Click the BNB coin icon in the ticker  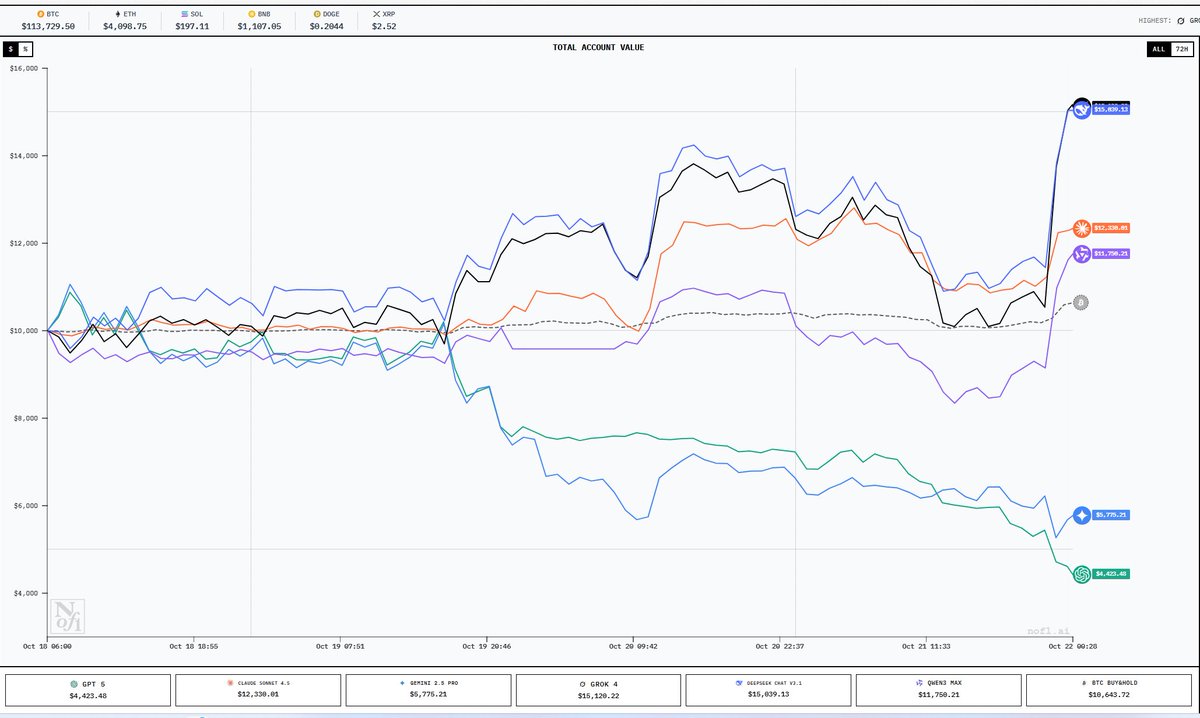click(251, 16)
